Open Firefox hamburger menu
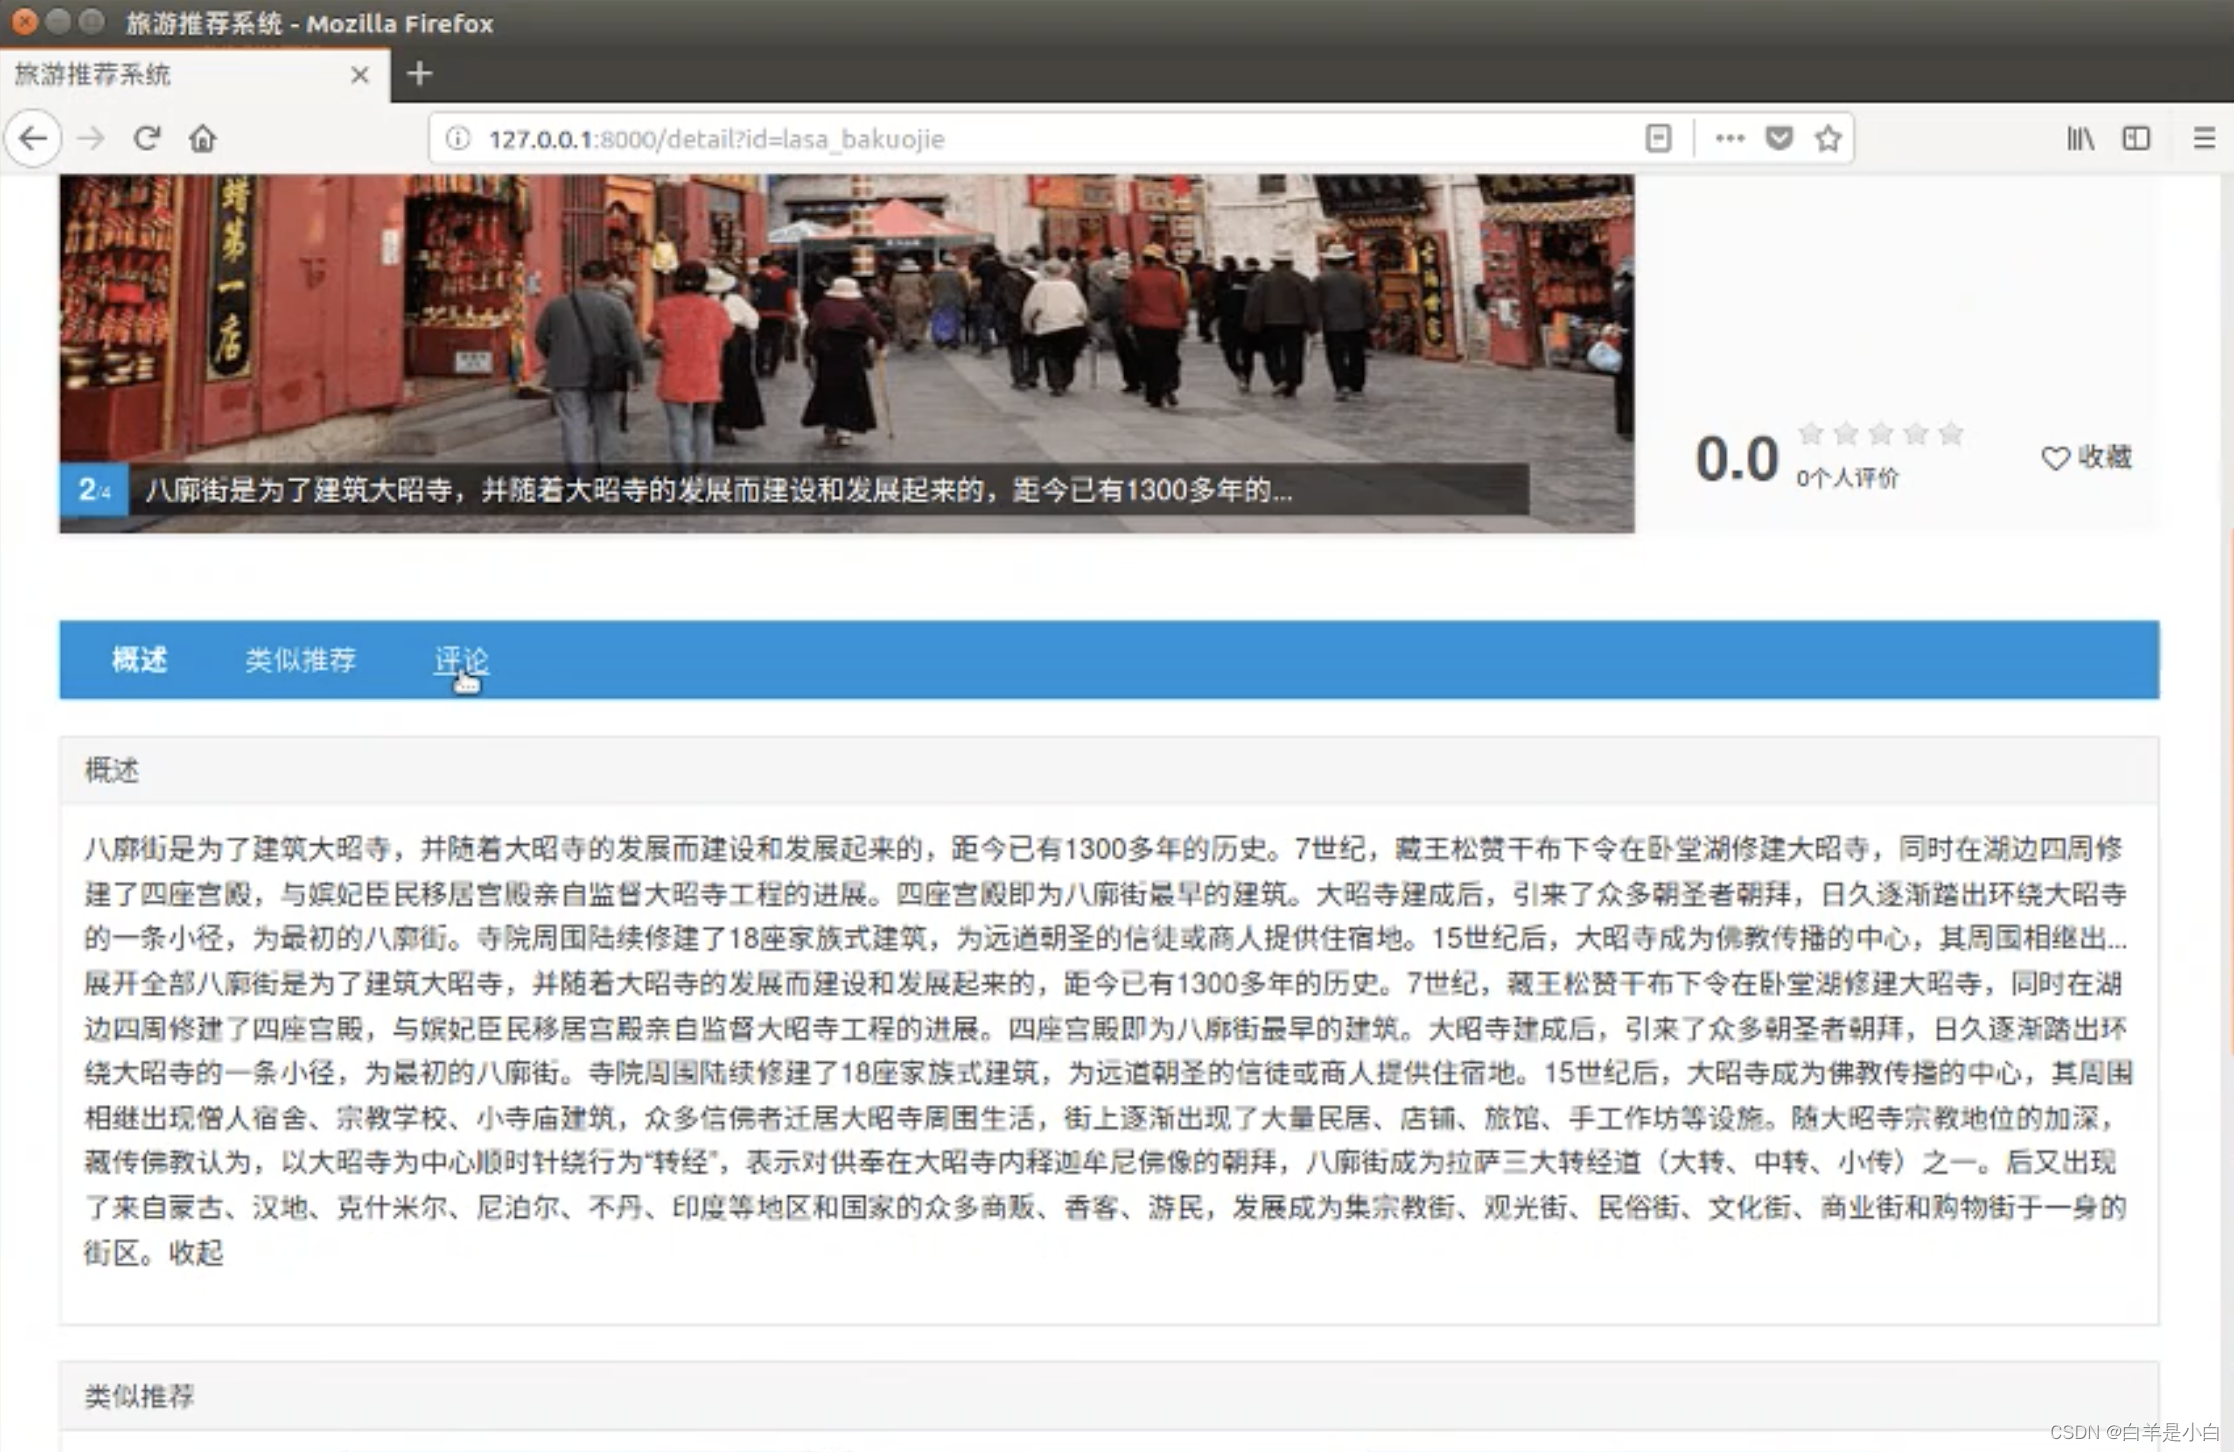 click(x=2204, y=138)
